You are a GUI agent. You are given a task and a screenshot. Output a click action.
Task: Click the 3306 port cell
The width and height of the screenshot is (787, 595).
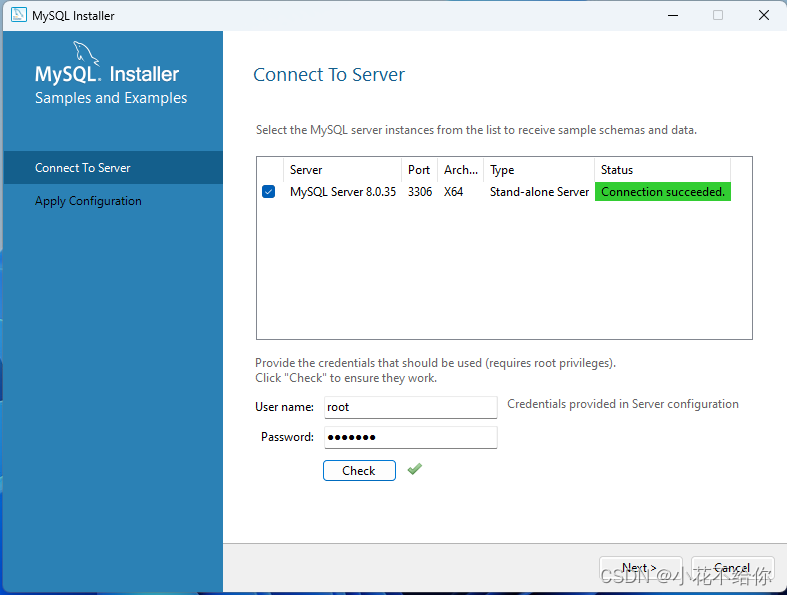[x=420, y=192]
